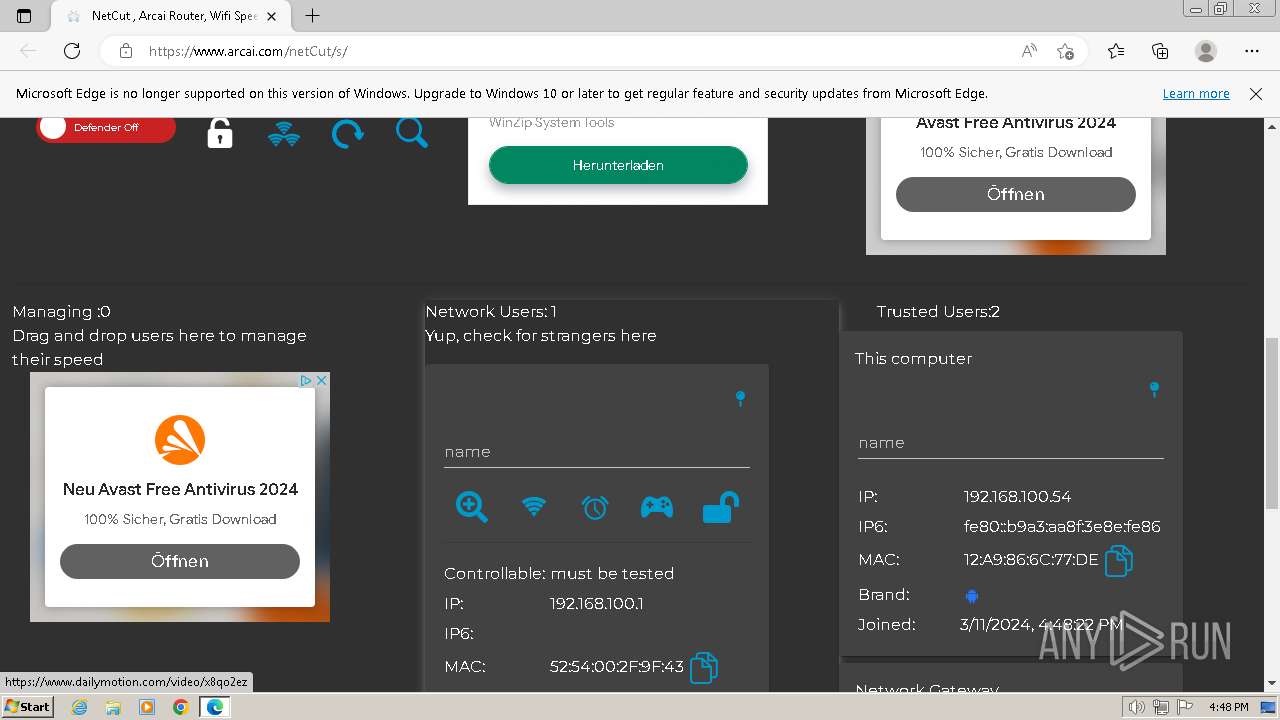Click the volume speaker tray icon
1280x720 pixels.
tap(1136, 707)
